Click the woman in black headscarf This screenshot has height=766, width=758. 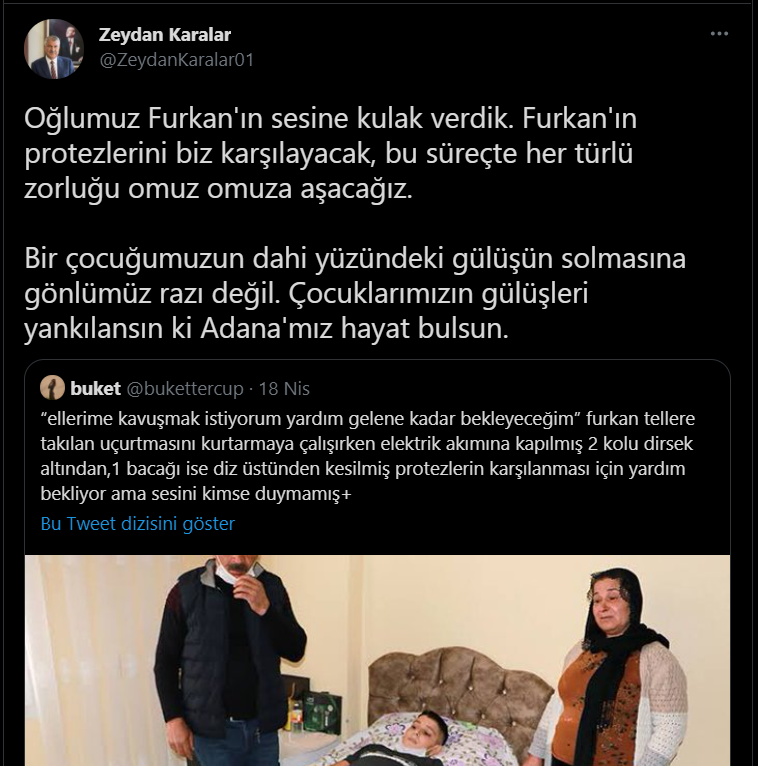pos(616,667)
